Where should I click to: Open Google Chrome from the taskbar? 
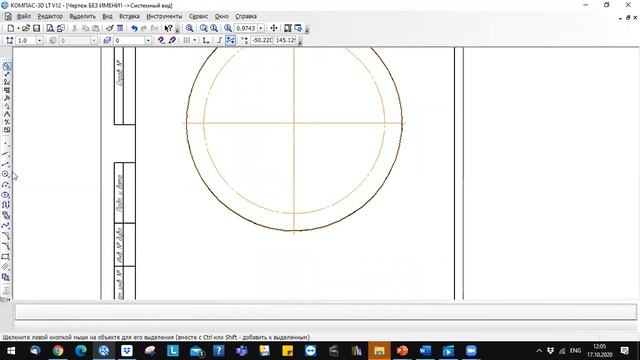[x=58, y=351]
